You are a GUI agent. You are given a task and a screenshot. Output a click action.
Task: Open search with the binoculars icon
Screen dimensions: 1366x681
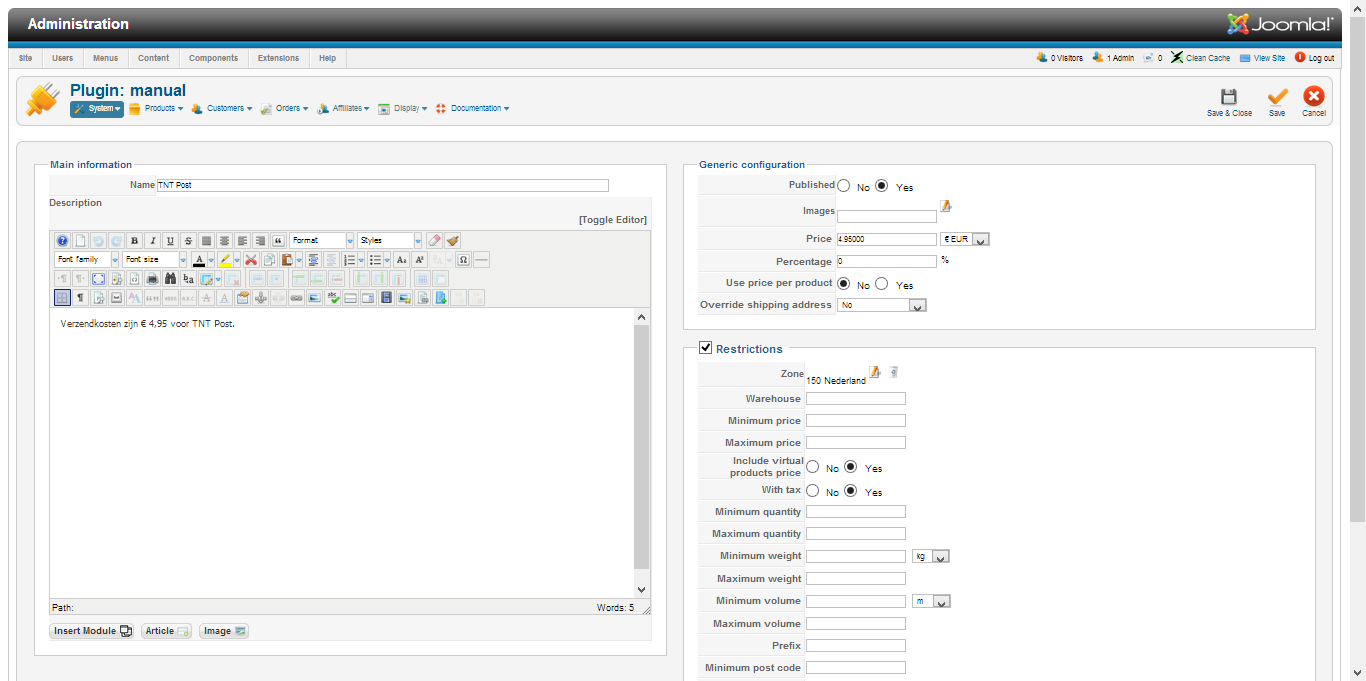[x=171, y=279]
